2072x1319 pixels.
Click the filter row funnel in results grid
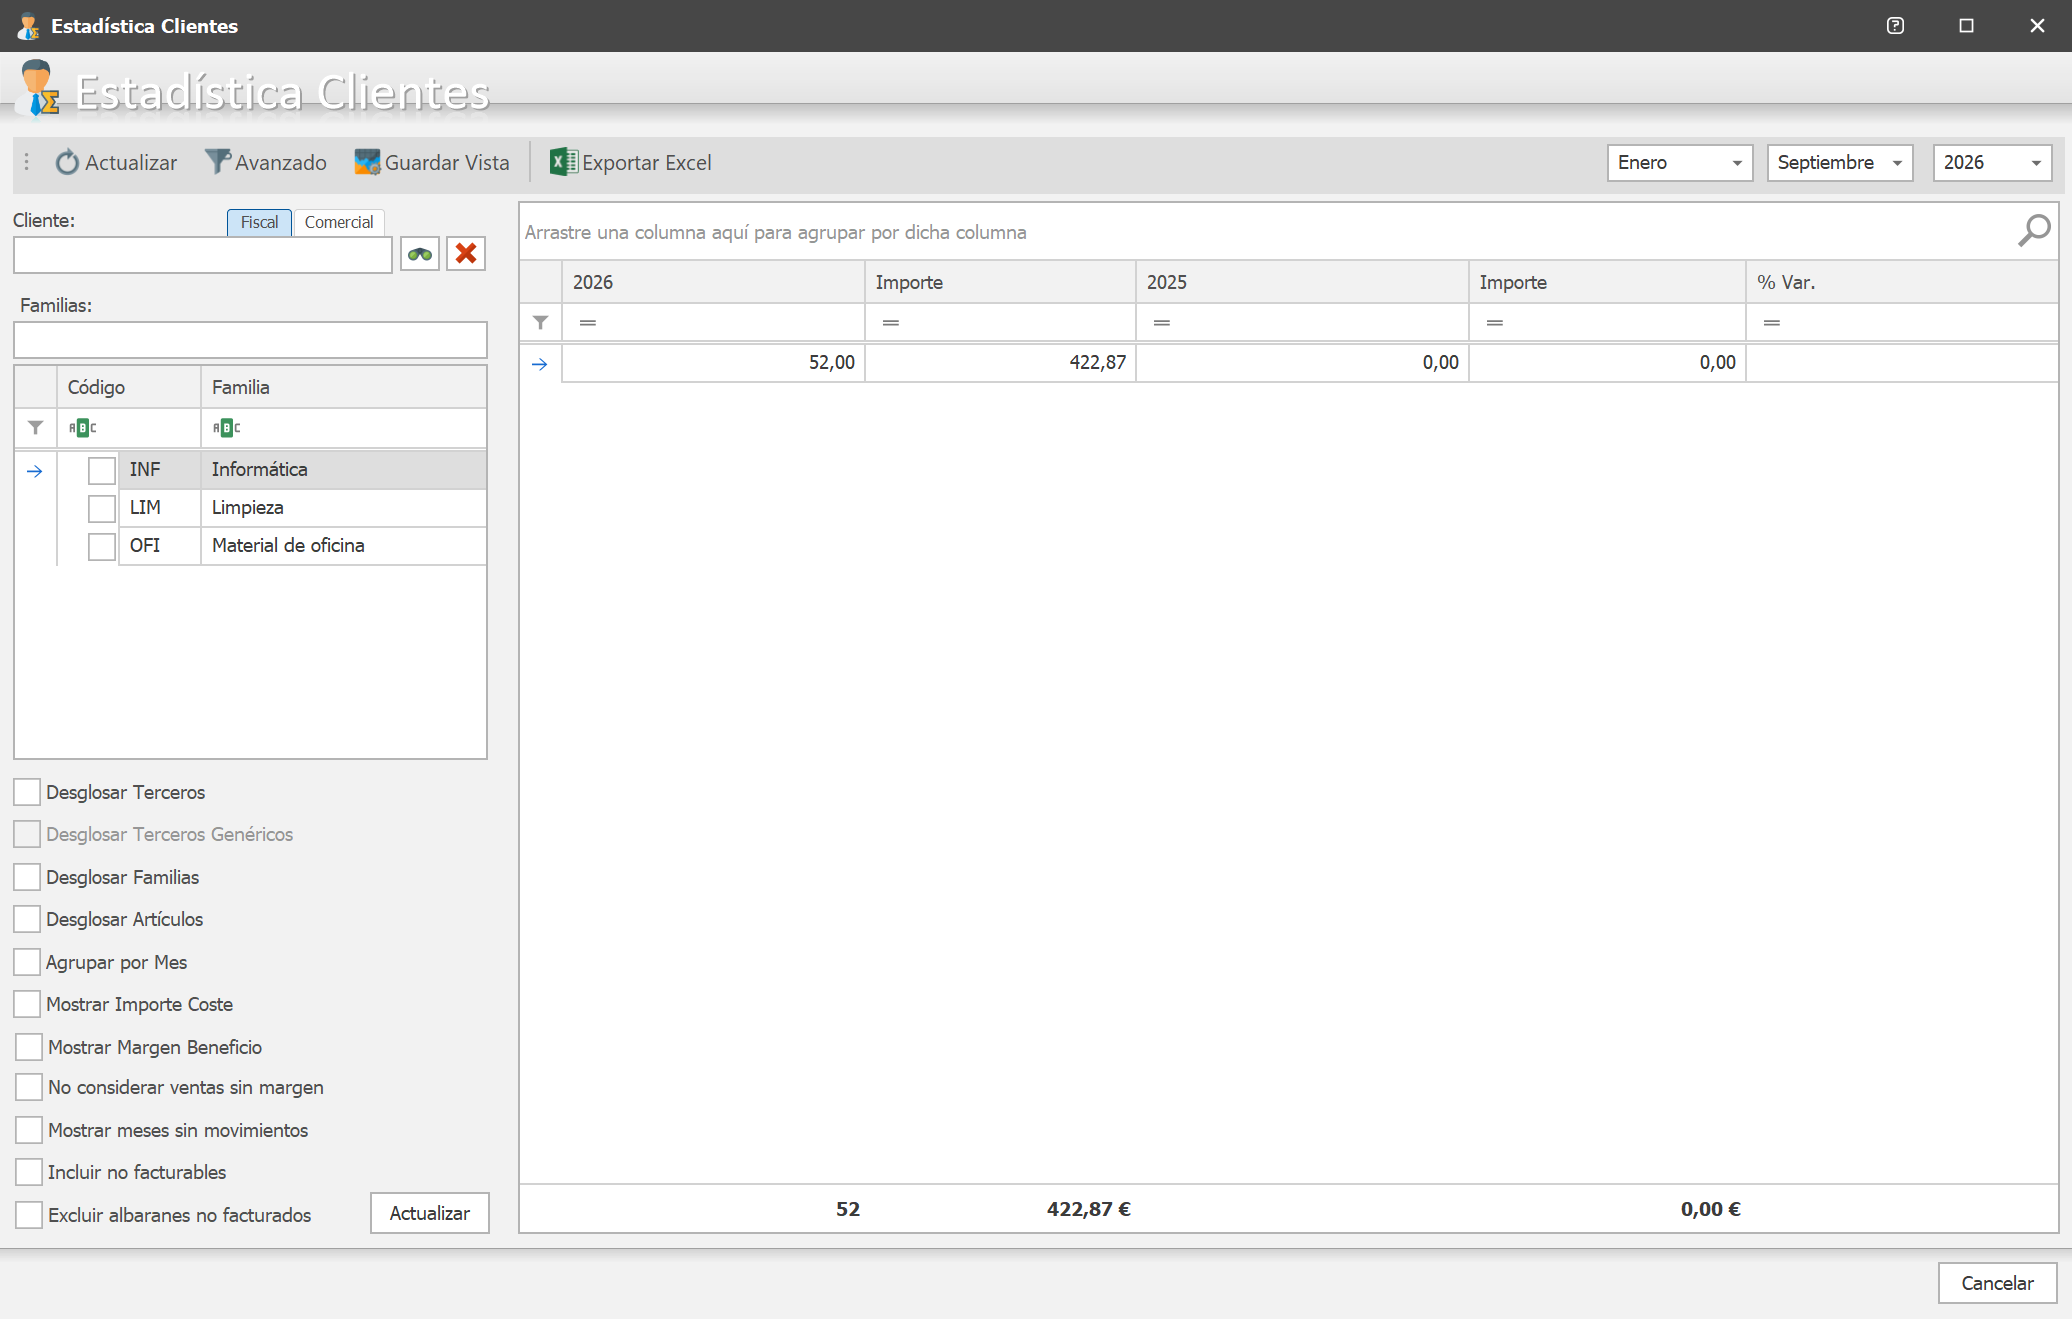point(541,323)
